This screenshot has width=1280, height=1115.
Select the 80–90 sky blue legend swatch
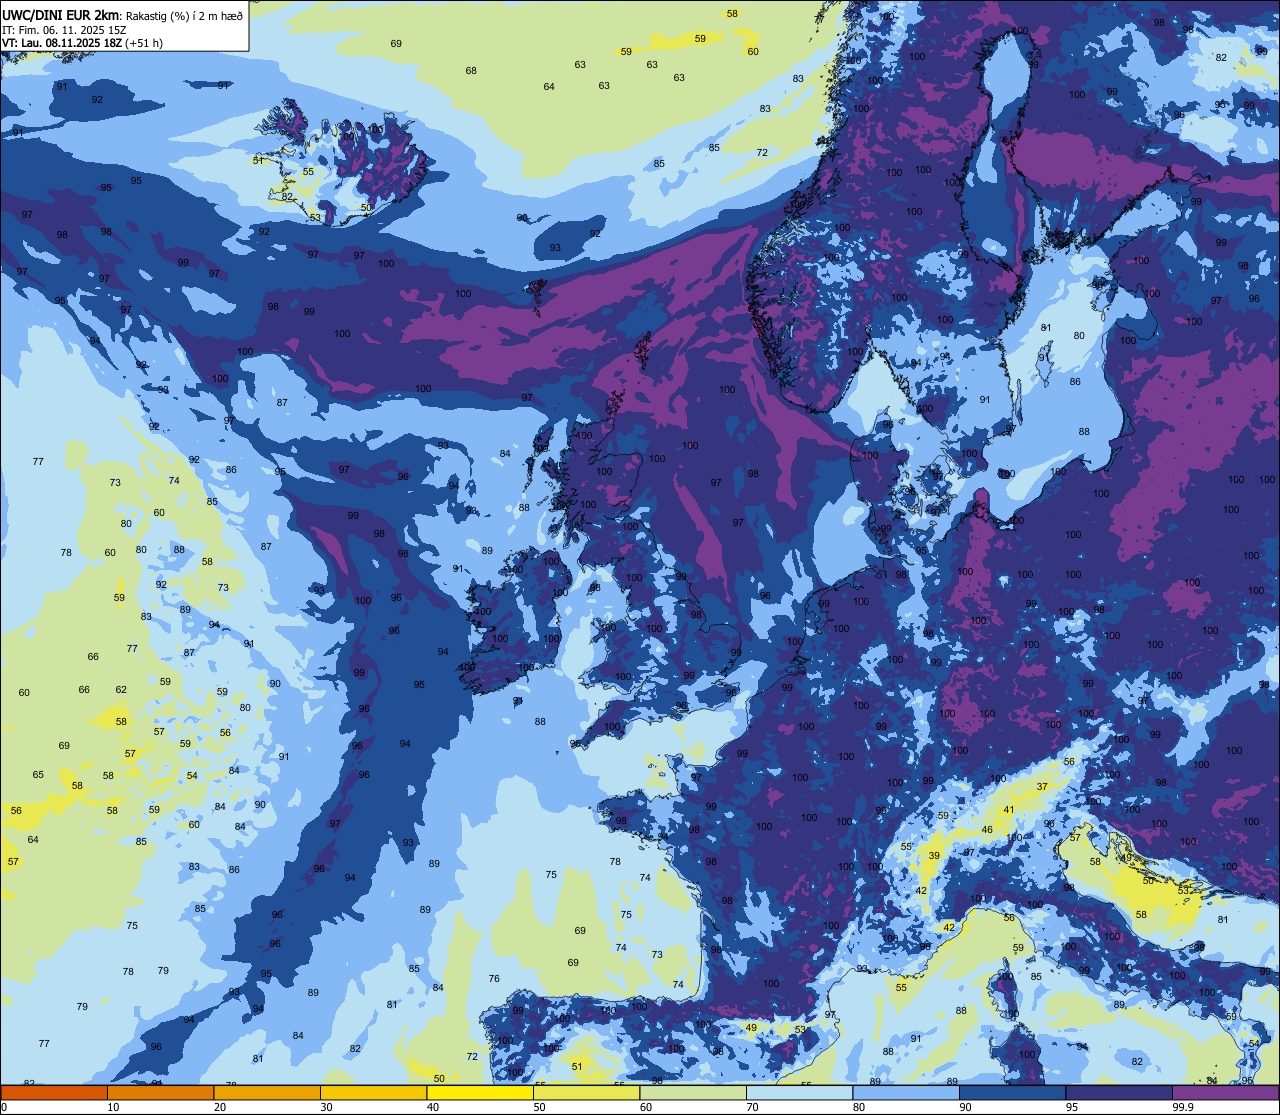click(906, 1092)
